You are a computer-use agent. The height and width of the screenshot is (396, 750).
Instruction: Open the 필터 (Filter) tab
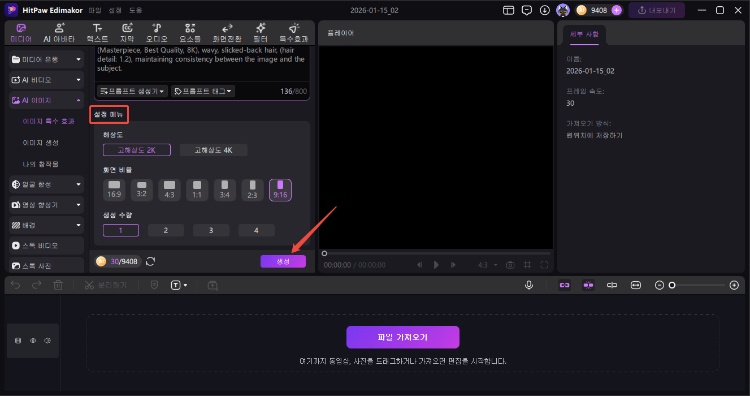(x=261, y=33)
